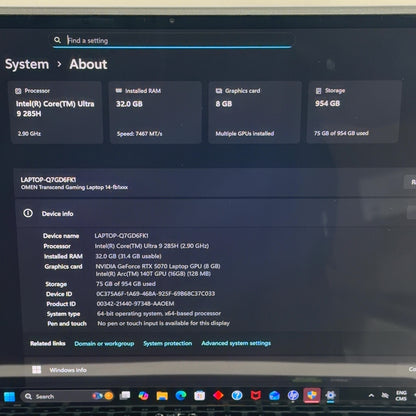
Task: Open the Processor info card
Action: point(56,112)
